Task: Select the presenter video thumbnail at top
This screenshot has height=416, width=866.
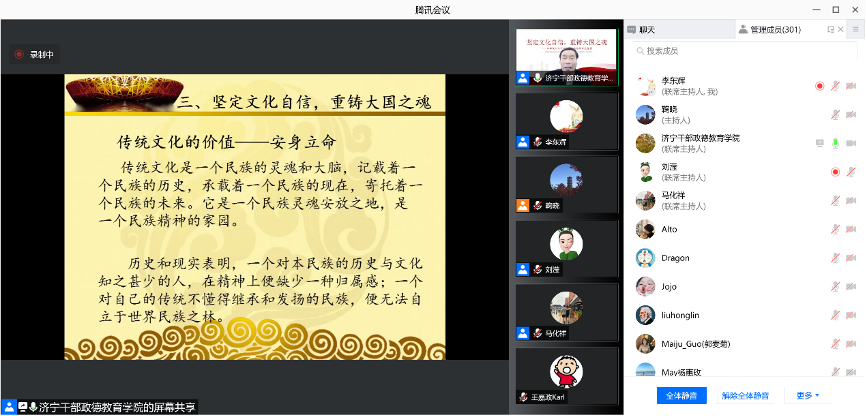Action: (566, 57)
